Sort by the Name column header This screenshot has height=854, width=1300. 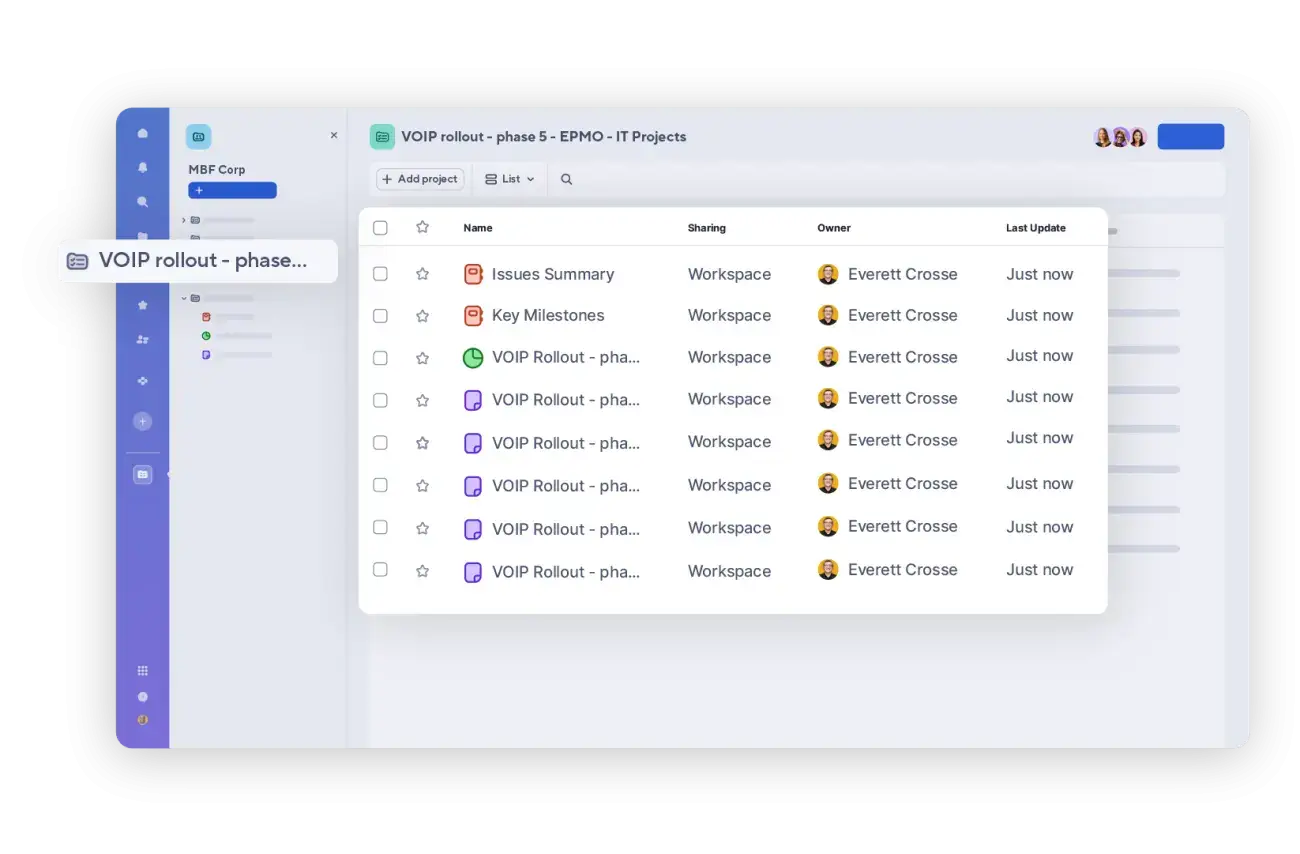tap(478, 228)
